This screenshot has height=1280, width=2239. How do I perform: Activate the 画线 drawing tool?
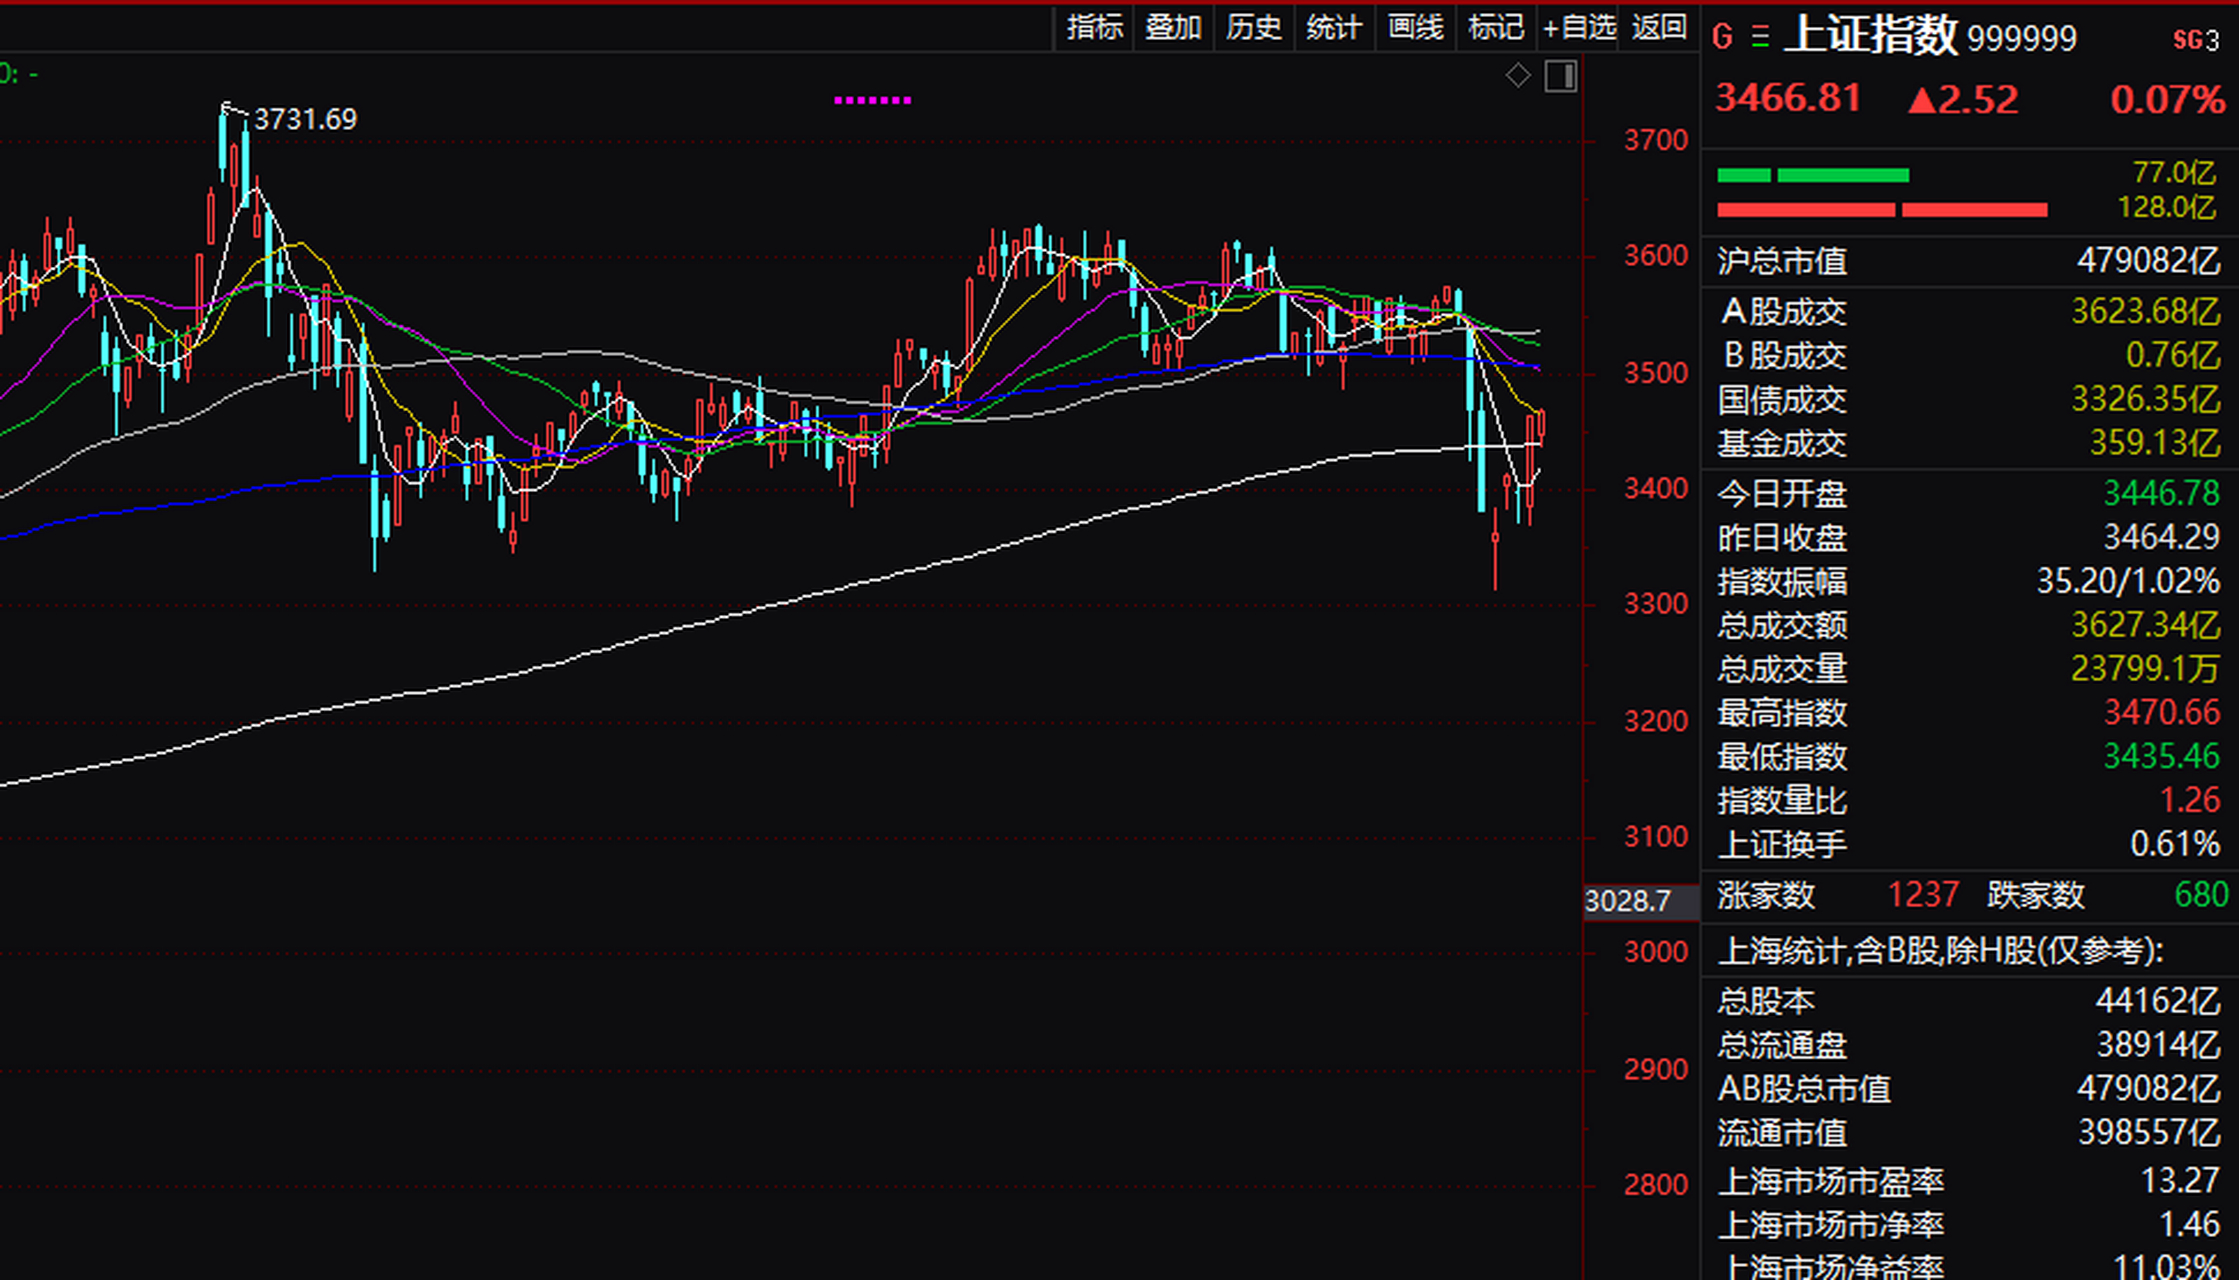1415,27
